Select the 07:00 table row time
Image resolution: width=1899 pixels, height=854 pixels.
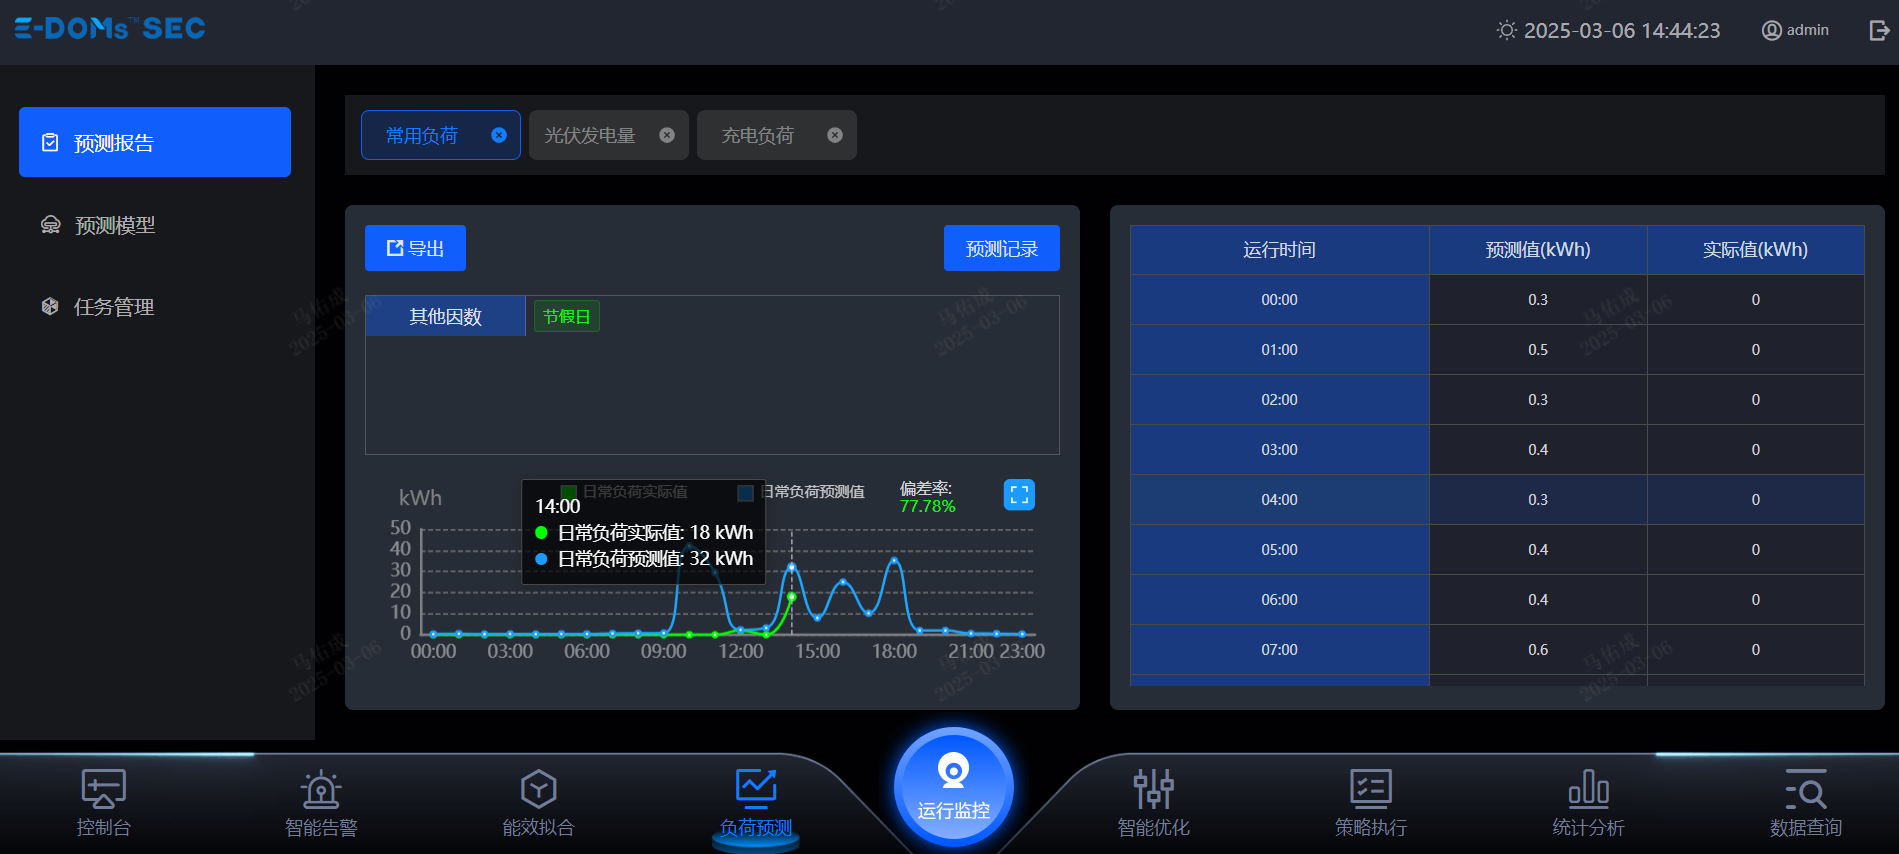pyautogui.click(x=1279, y=650)
